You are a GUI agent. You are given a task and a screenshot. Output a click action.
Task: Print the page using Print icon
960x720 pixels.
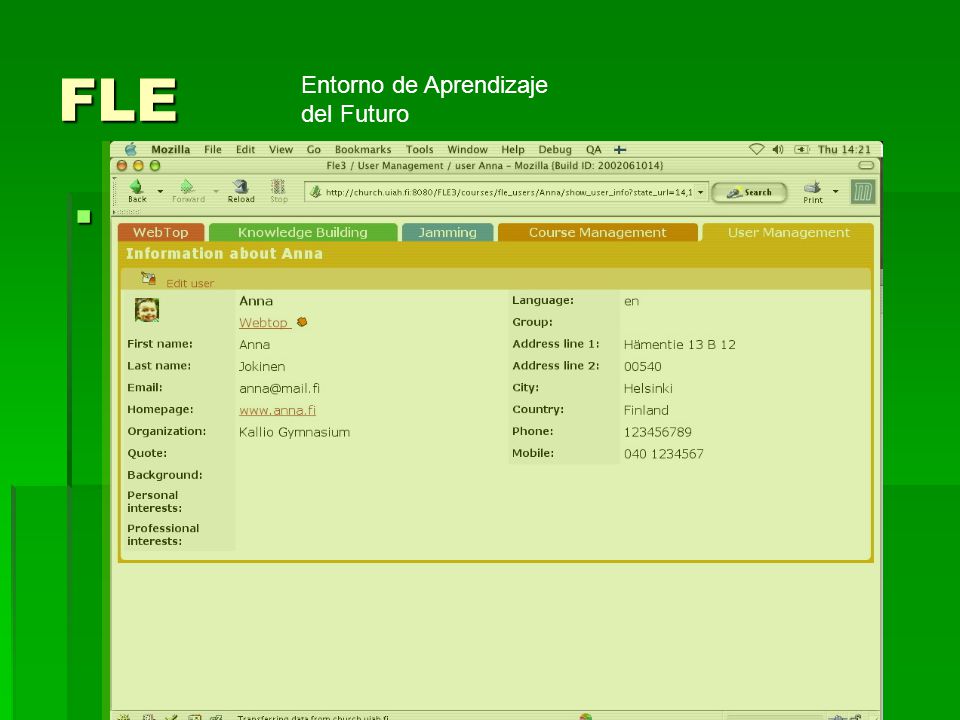click(812, 187)
